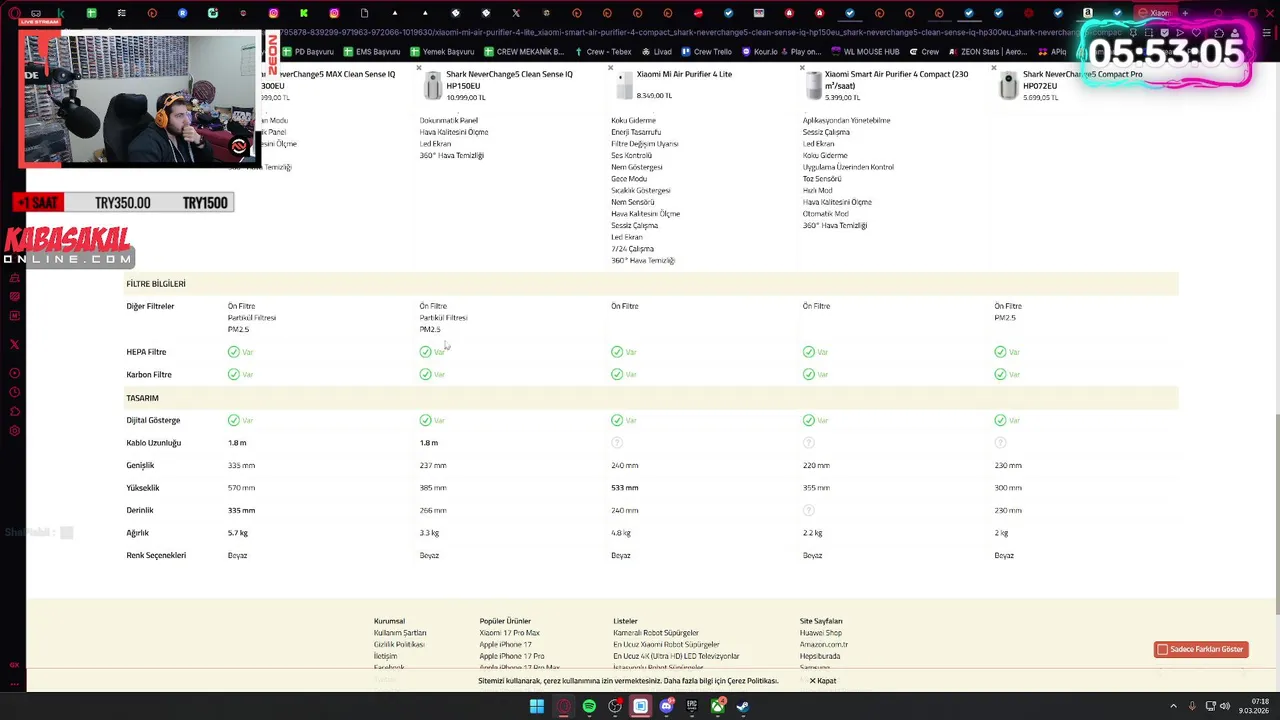Open CREW MEKANİK bookmark
The image size is (1280, 720).
(x=524, y=52)
